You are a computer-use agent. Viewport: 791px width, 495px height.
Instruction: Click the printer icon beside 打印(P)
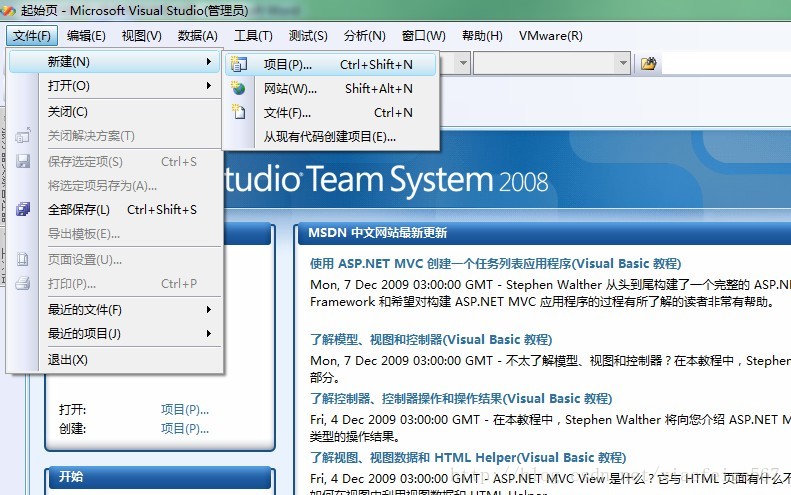pos(23,283)
